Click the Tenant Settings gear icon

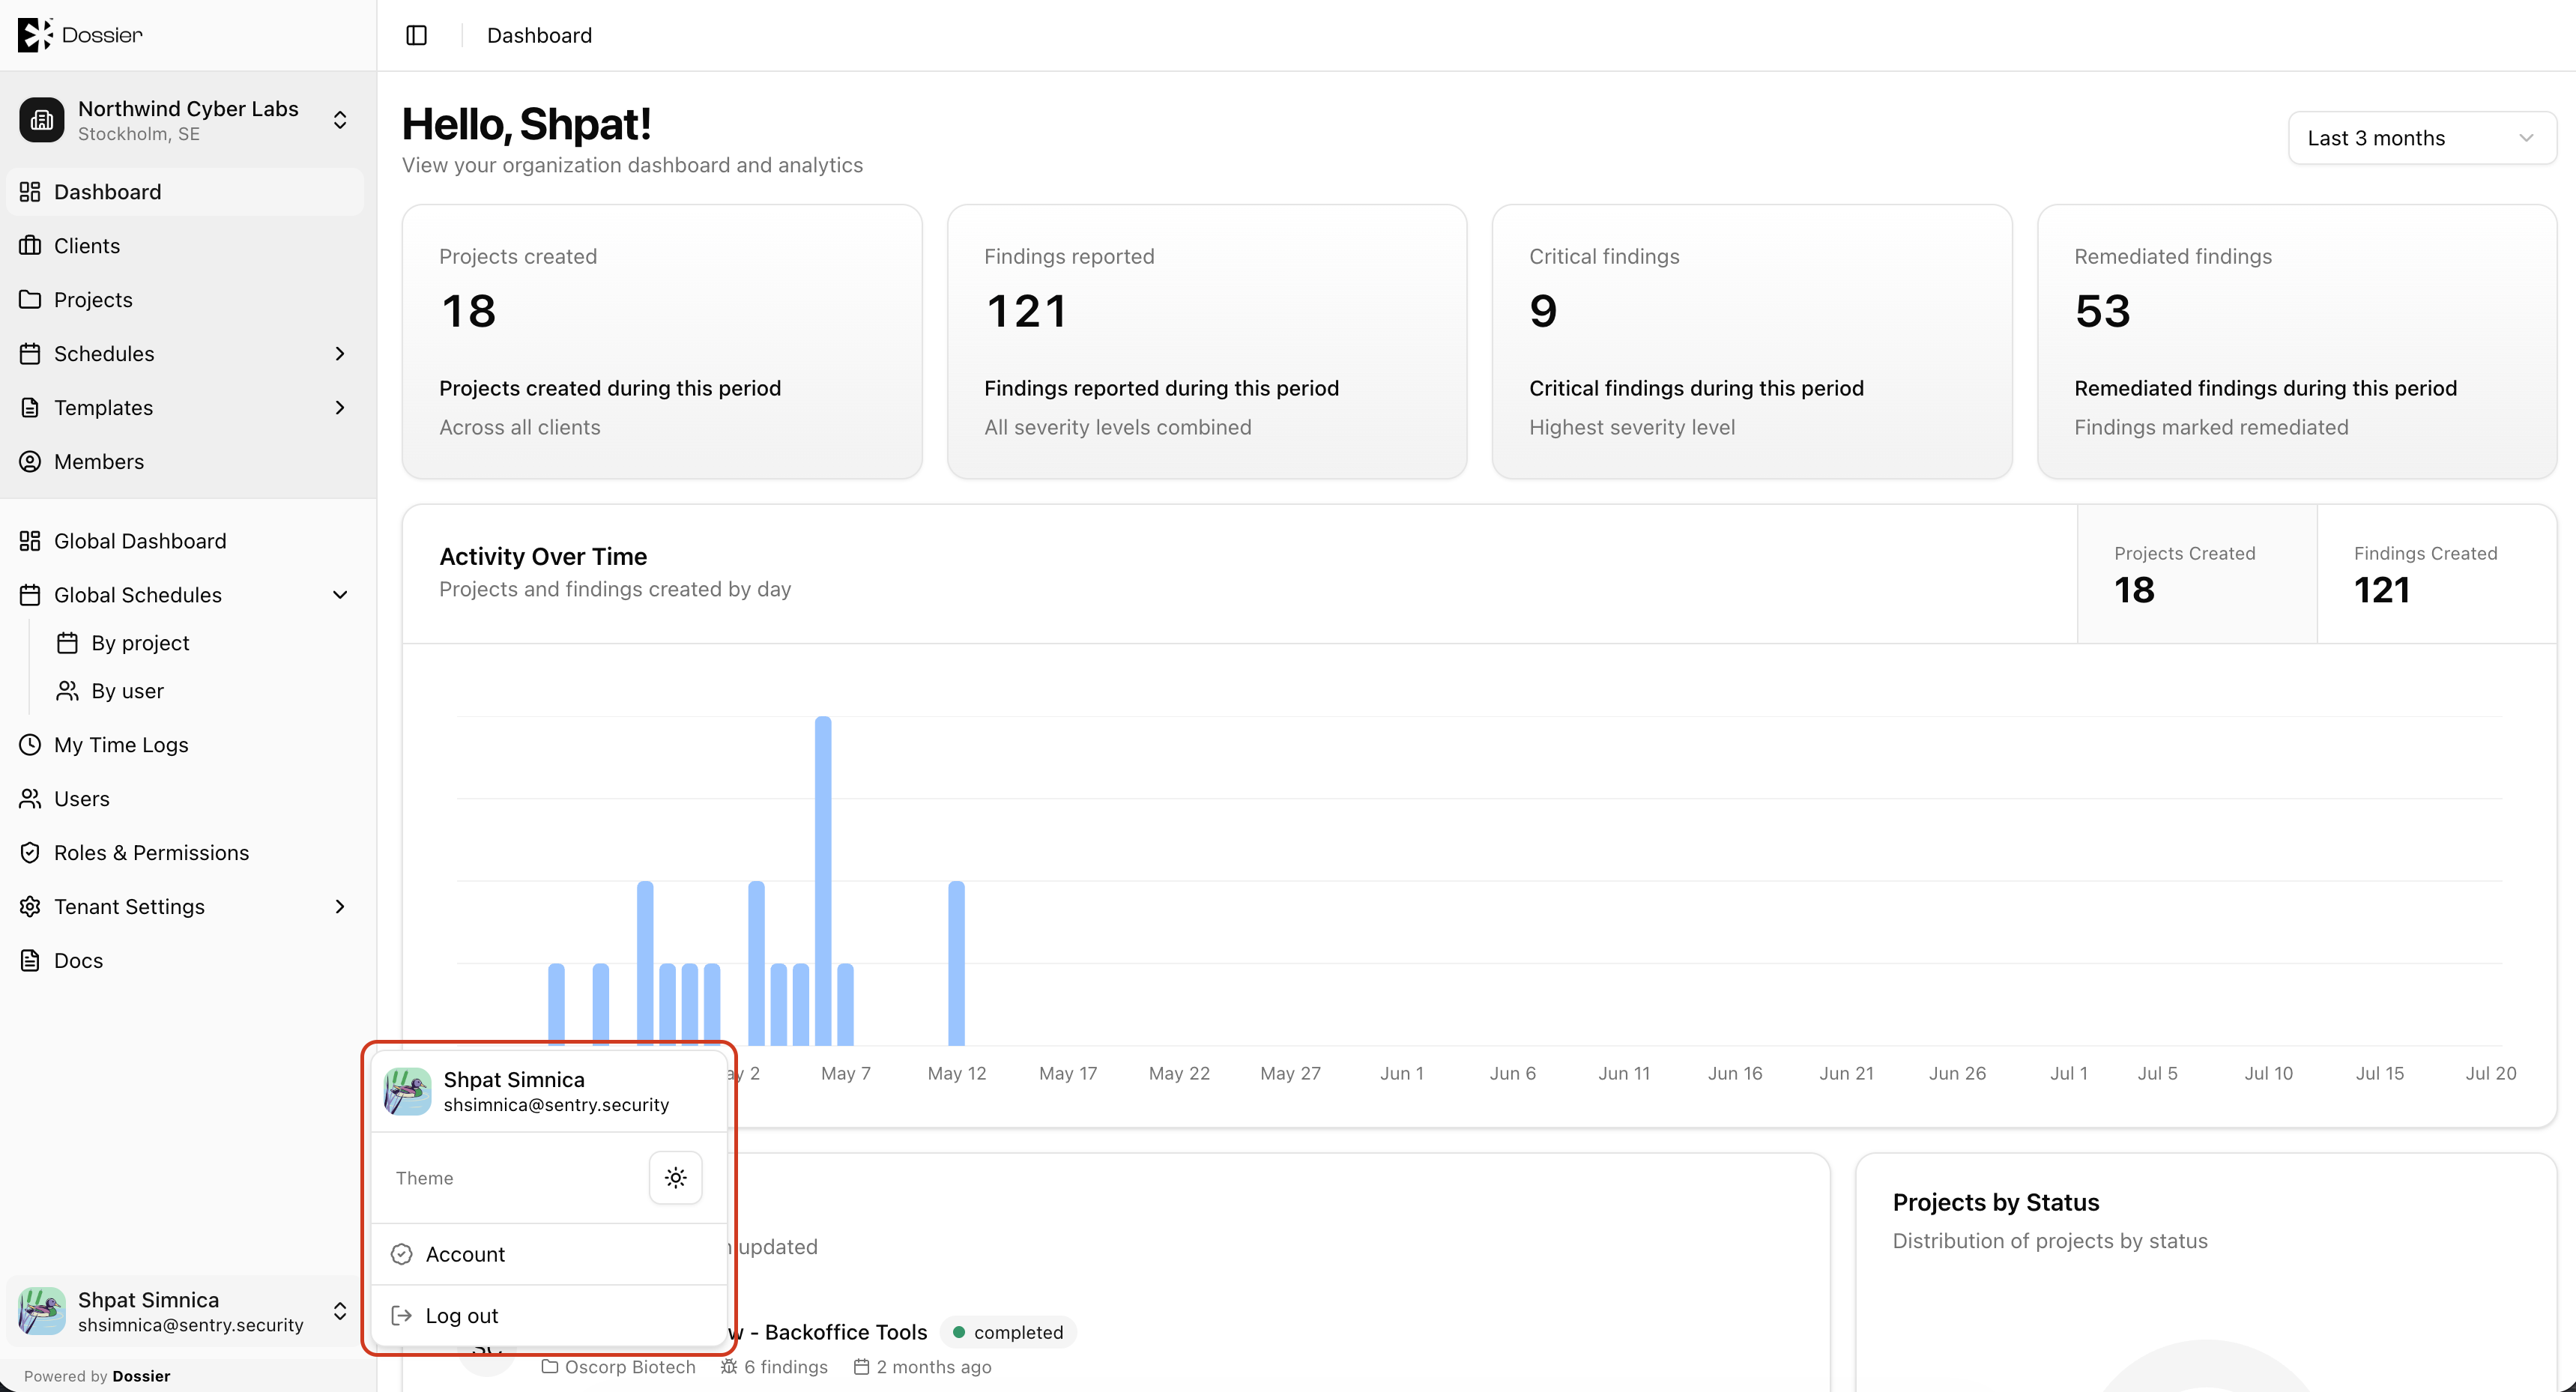point(30,907)
